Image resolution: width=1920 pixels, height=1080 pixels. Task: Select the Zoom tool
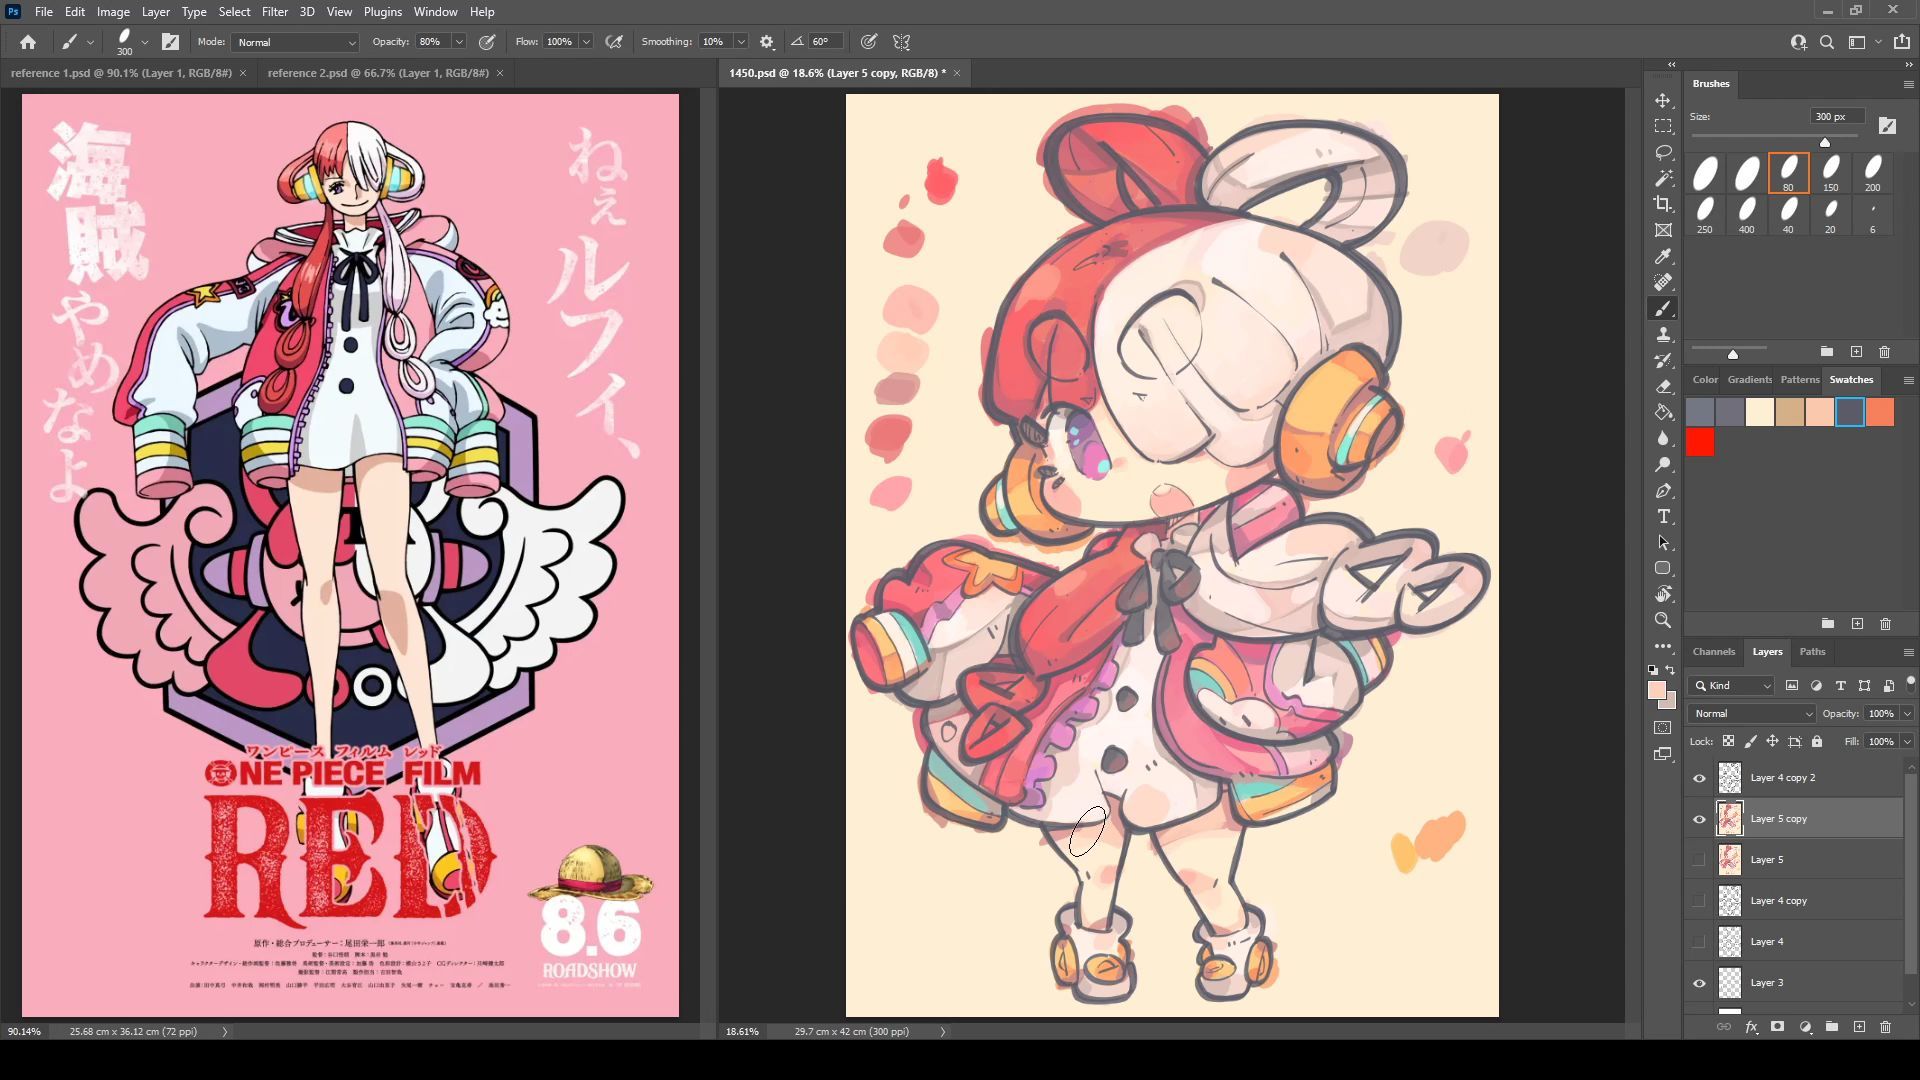[x=1663, y=620]
